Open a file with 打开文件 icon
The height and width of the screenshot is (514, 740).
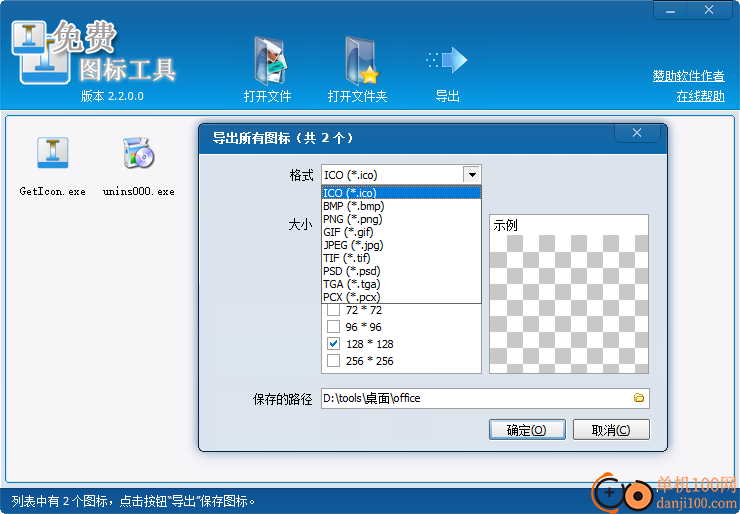270,61
